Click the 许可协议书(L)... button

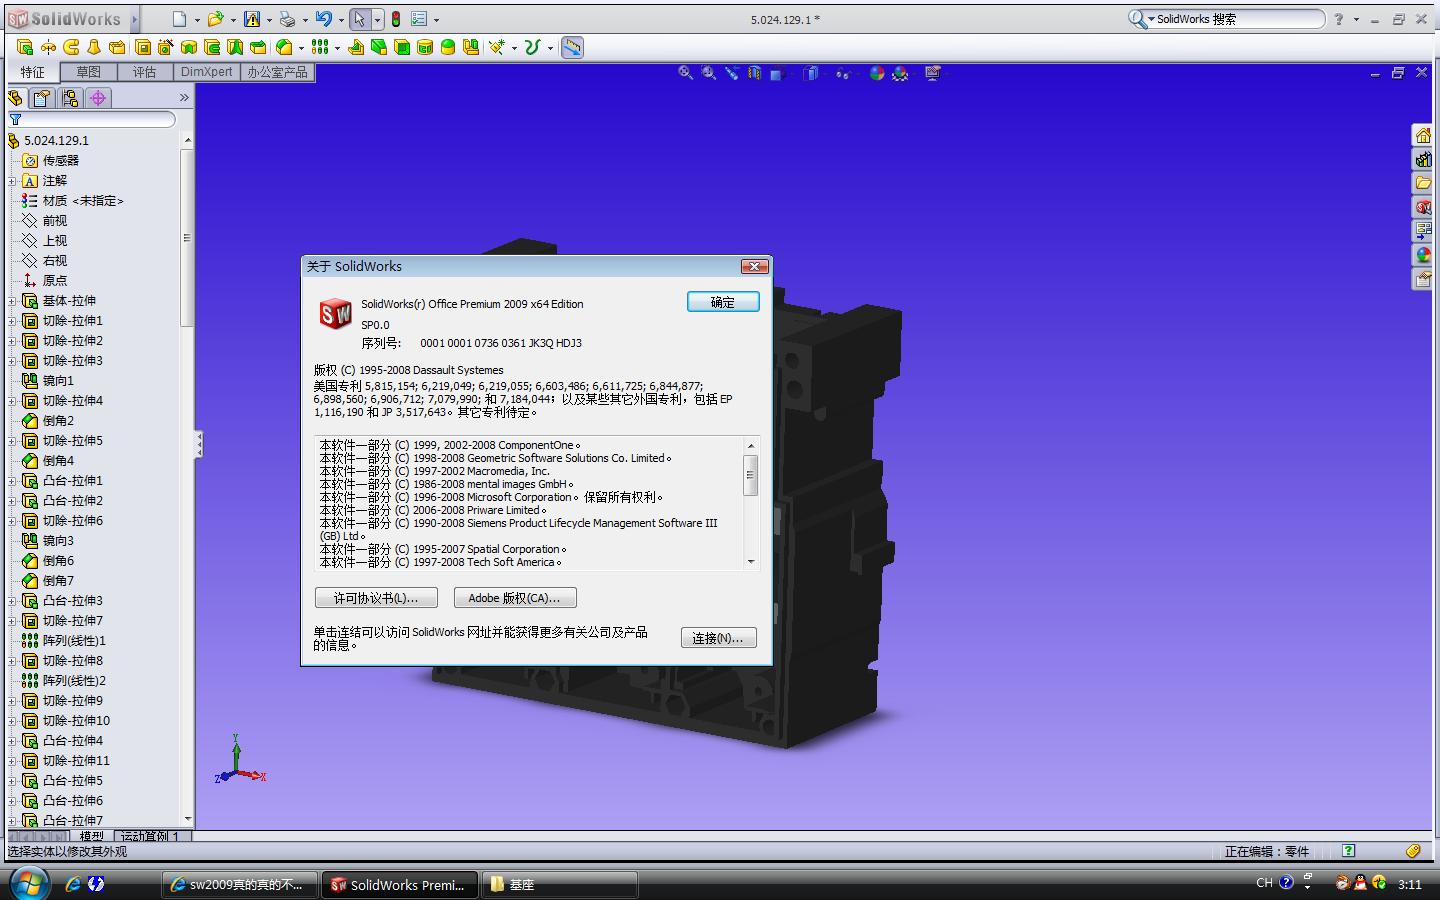pyautogui.click(x=376, y=598)
